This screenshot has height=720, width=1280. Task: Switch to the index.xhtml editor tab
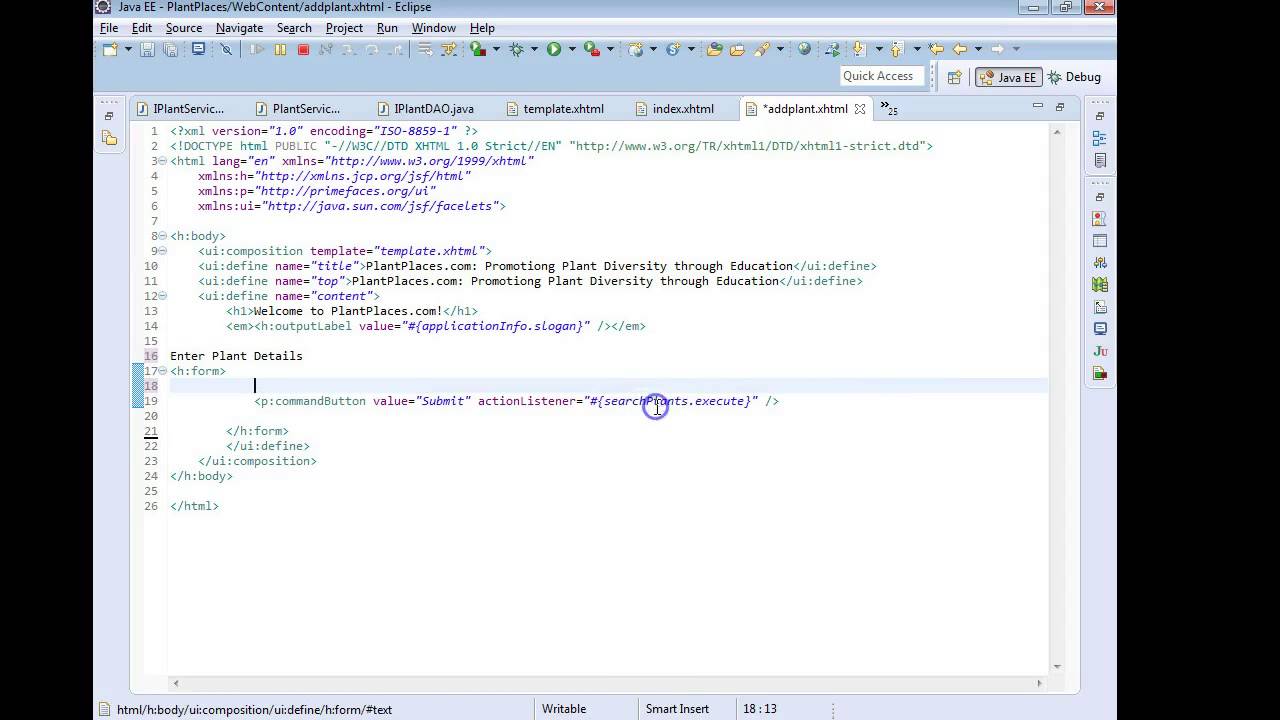pyautogui.click(x=675, y=109)
